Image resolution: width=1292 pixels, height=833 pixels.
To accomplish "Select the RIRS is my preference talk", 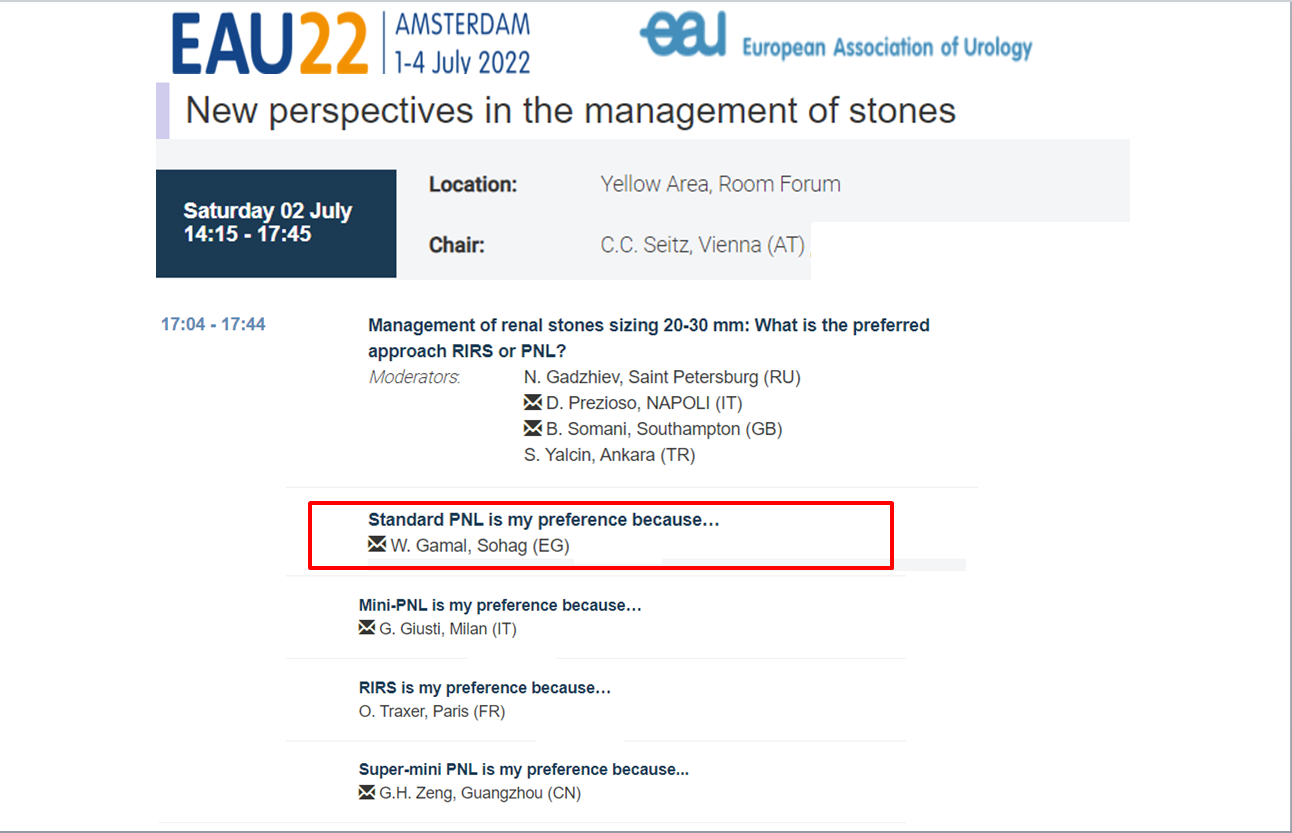I will [485, 688].
